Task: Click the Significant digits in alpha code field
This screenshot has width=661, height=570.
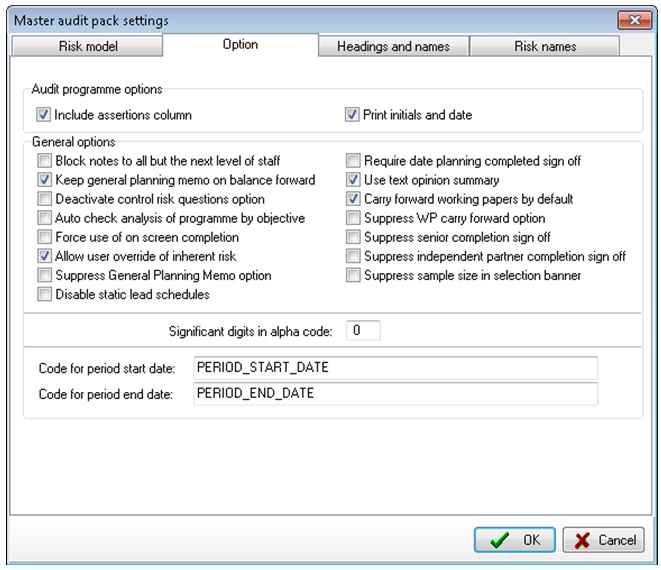Action: [363, 331]
